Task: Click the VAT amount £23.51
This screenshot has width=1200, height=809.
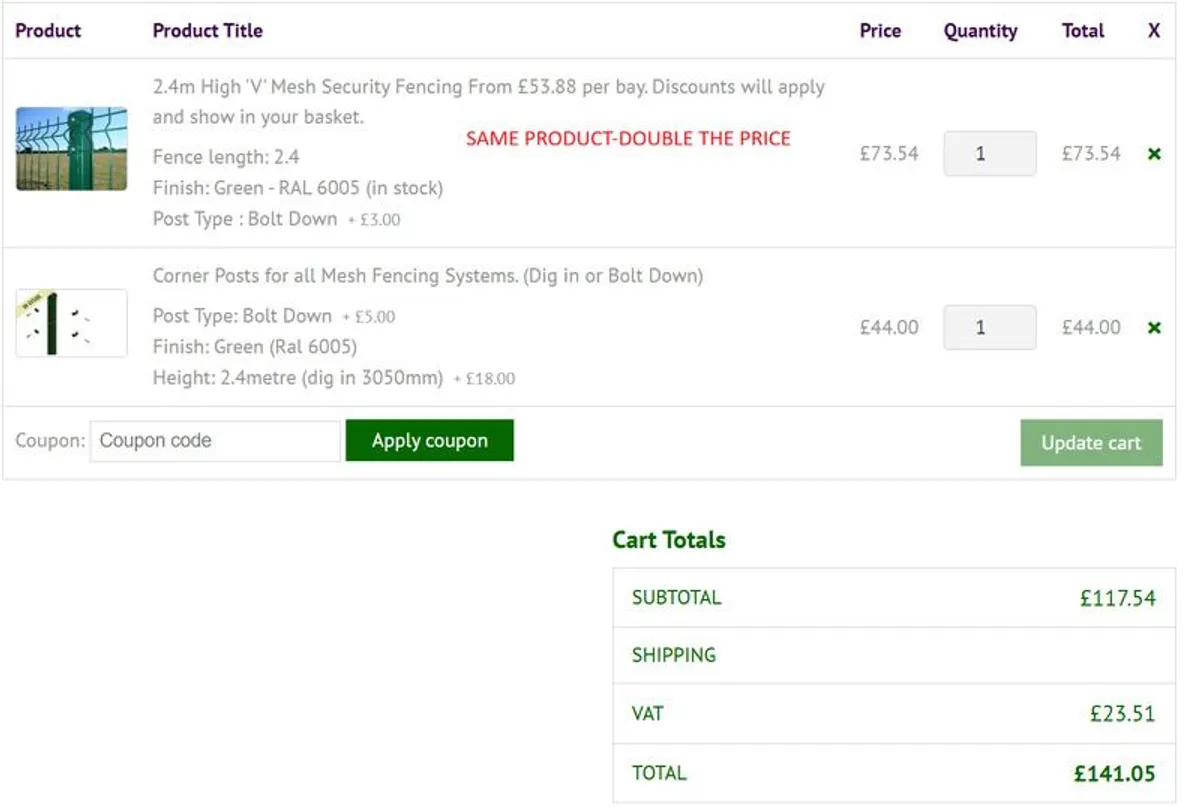Action: (1122, 714)
